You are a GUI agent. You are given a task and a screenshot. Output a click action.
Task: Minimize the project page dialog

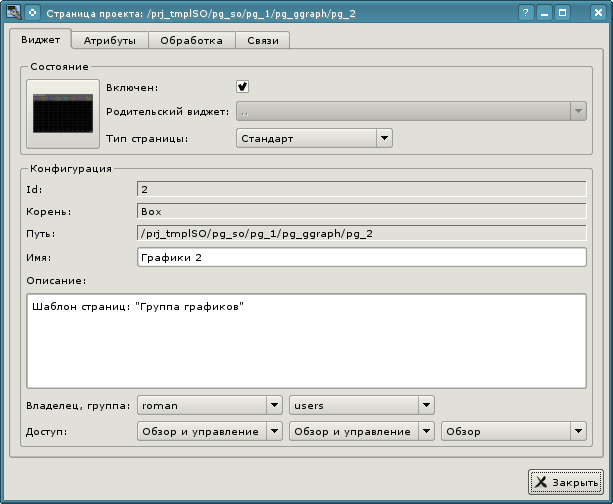coord(544,14)
